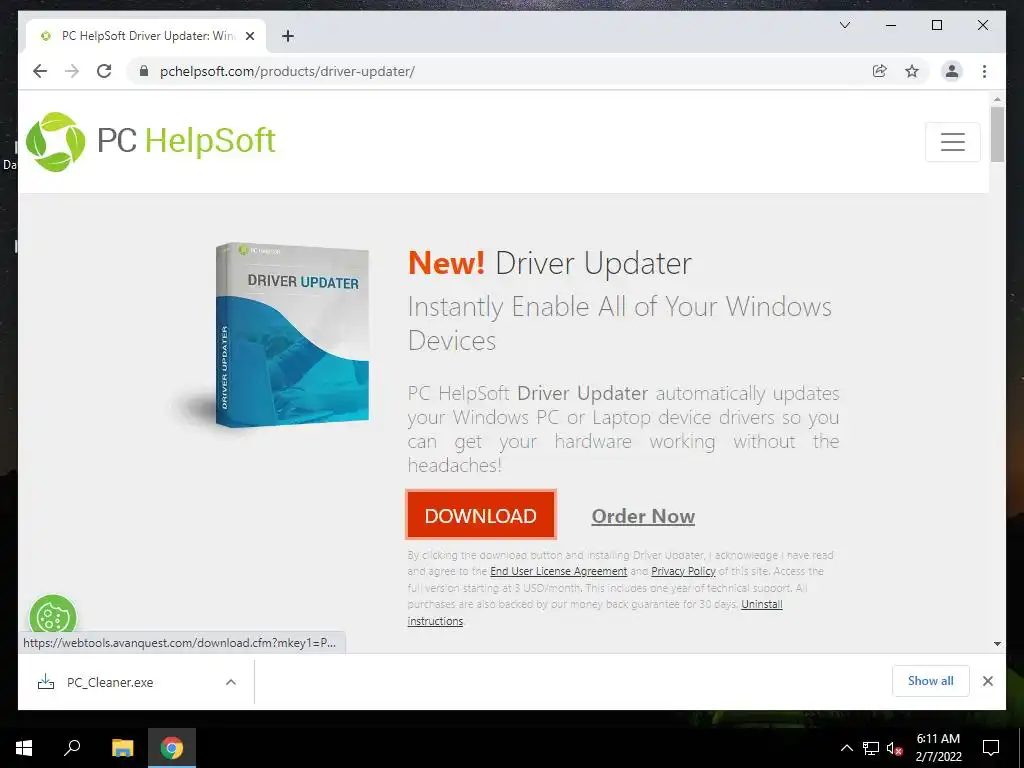Click the muted volume tray icon
This screenshot has width=1024, height=768.
coord(894,748)
